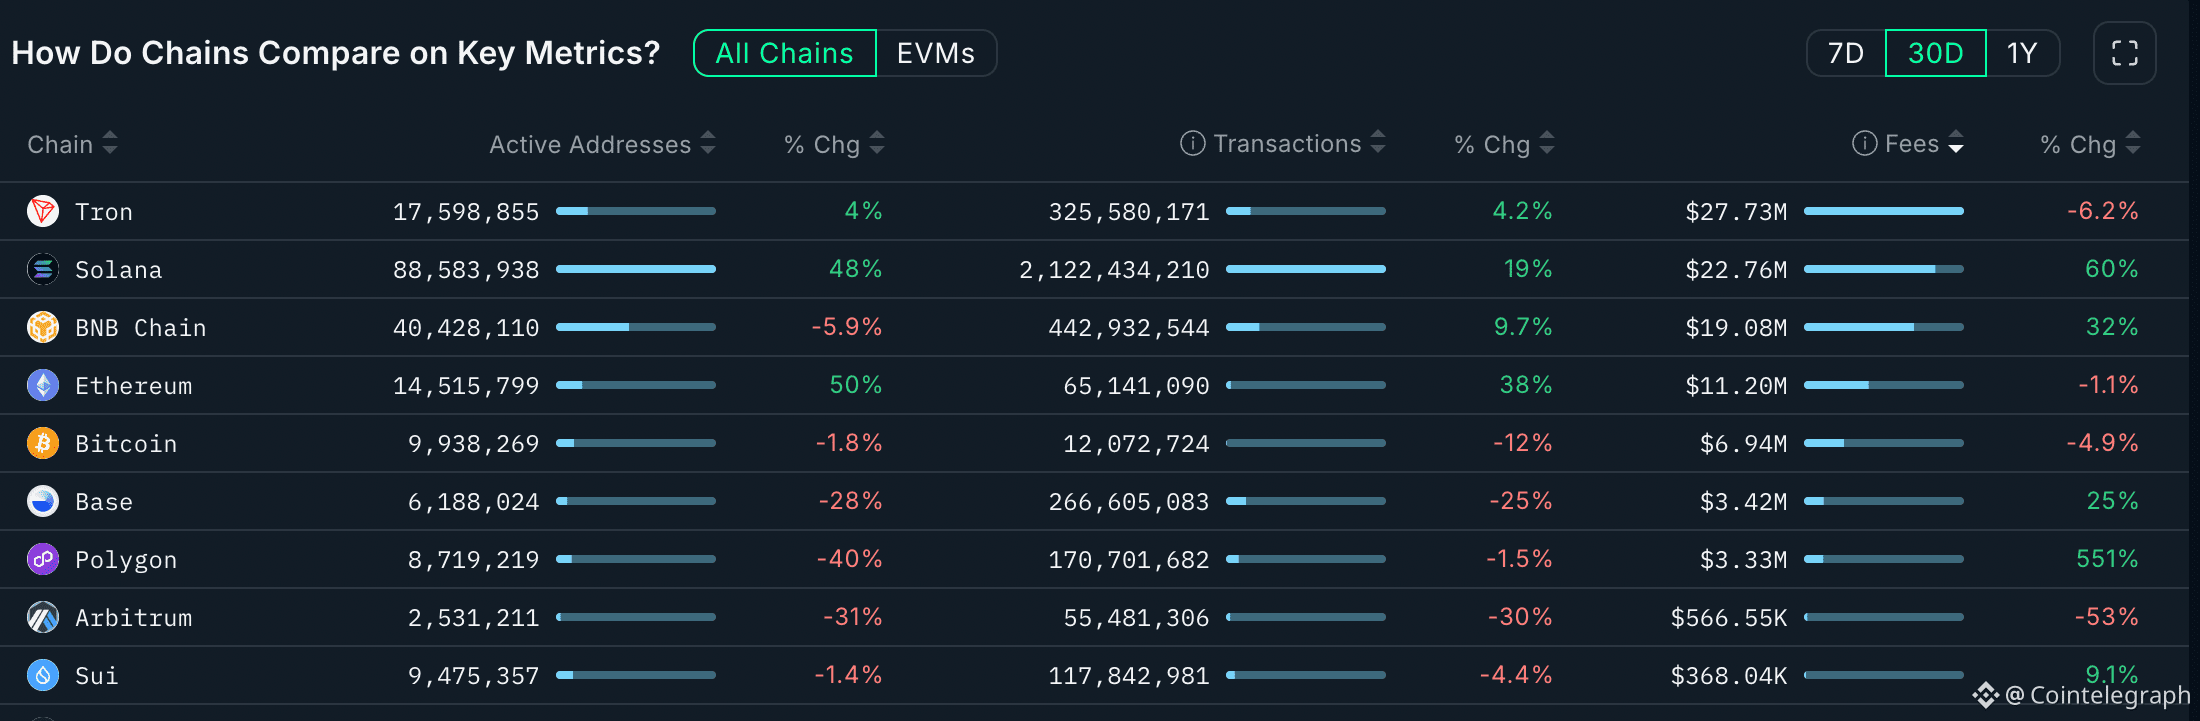Select the 30D timeframe
Viewport: 2200px width, 721px height.
[1935, 53]
